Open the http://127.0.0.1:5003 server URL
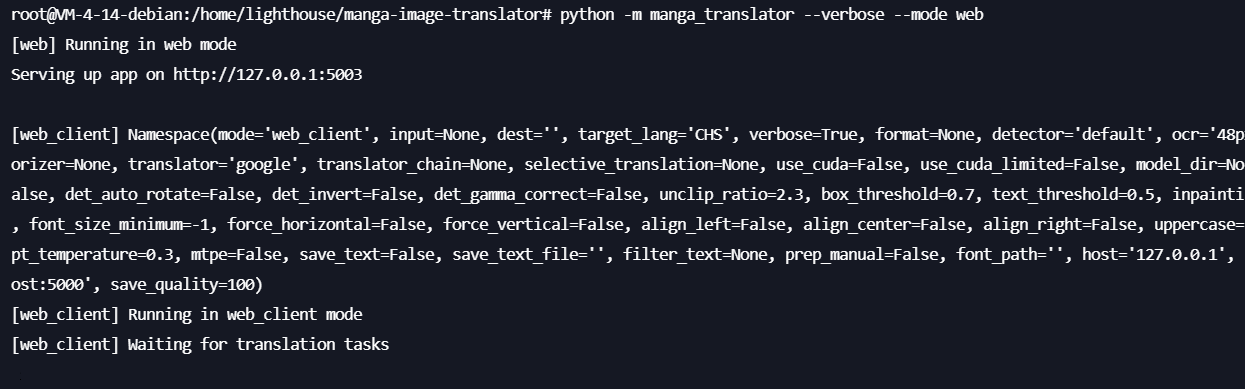The image size is (1245, 389). pyautogui.click(x=267, y=75)
